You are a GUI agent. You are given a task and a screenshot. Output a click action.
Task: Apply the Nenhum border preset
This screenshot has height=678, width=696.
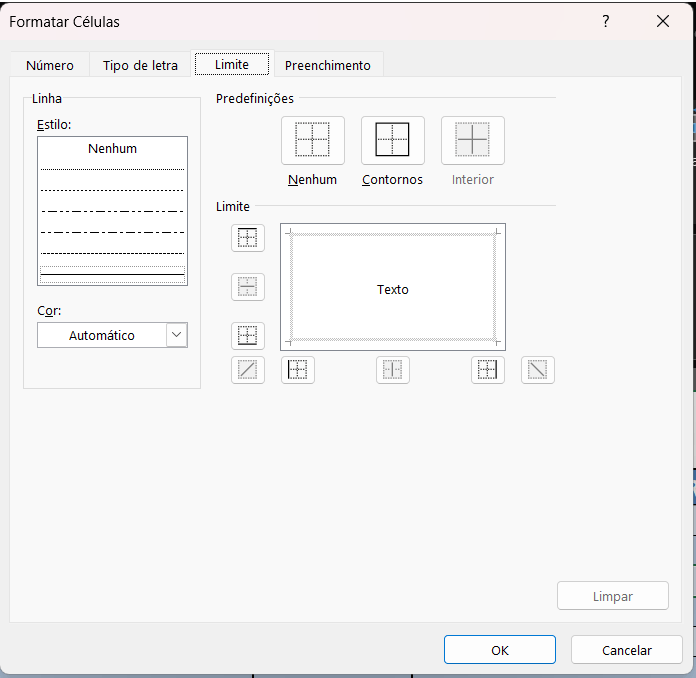pos(312,140)
